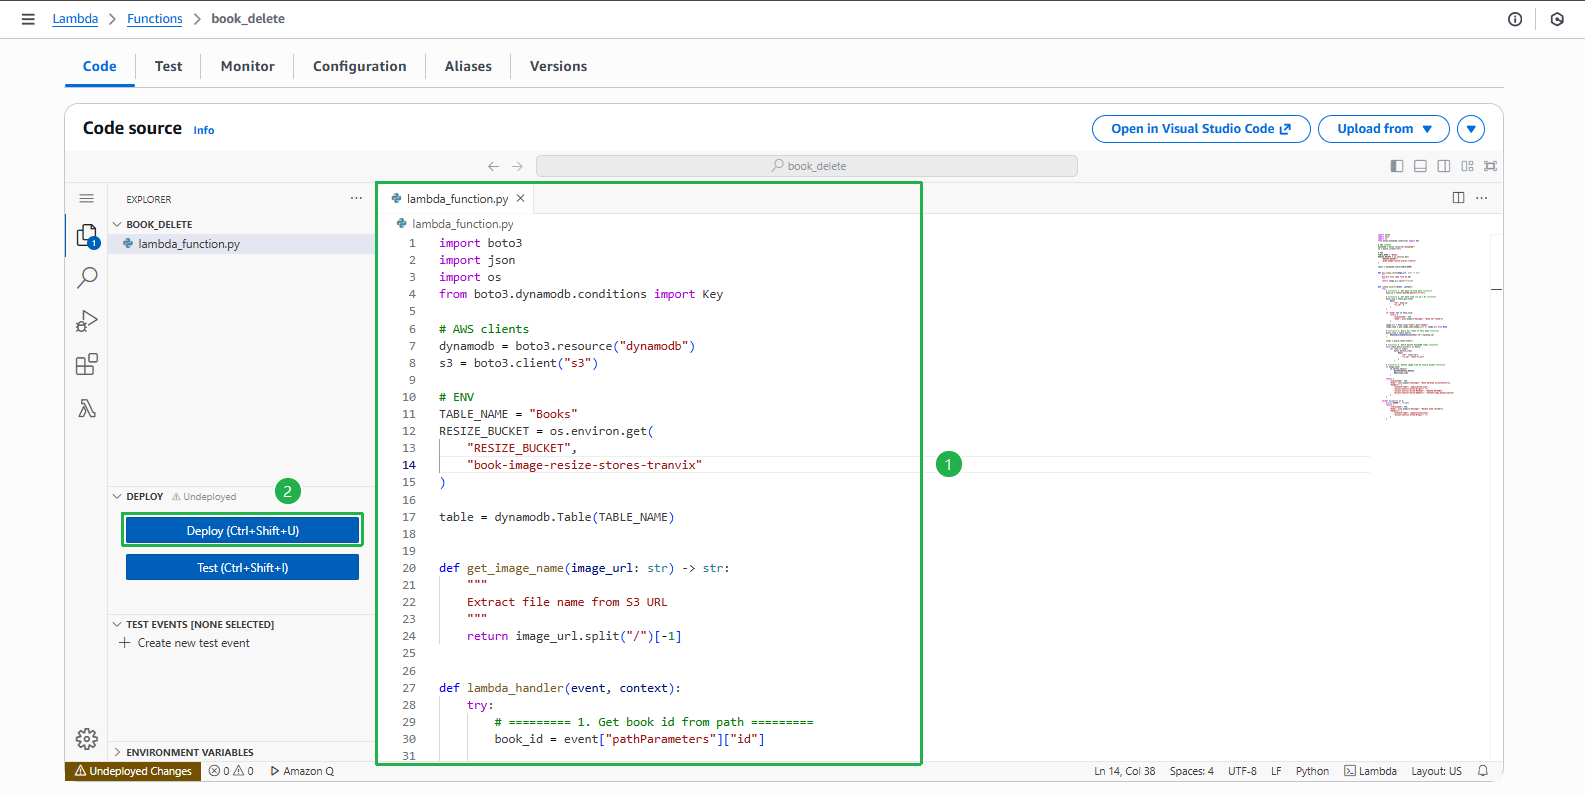The image size is (1585, 795).
Task: Toggle the primary side bar layout icon
Action: pos(1397,166)
